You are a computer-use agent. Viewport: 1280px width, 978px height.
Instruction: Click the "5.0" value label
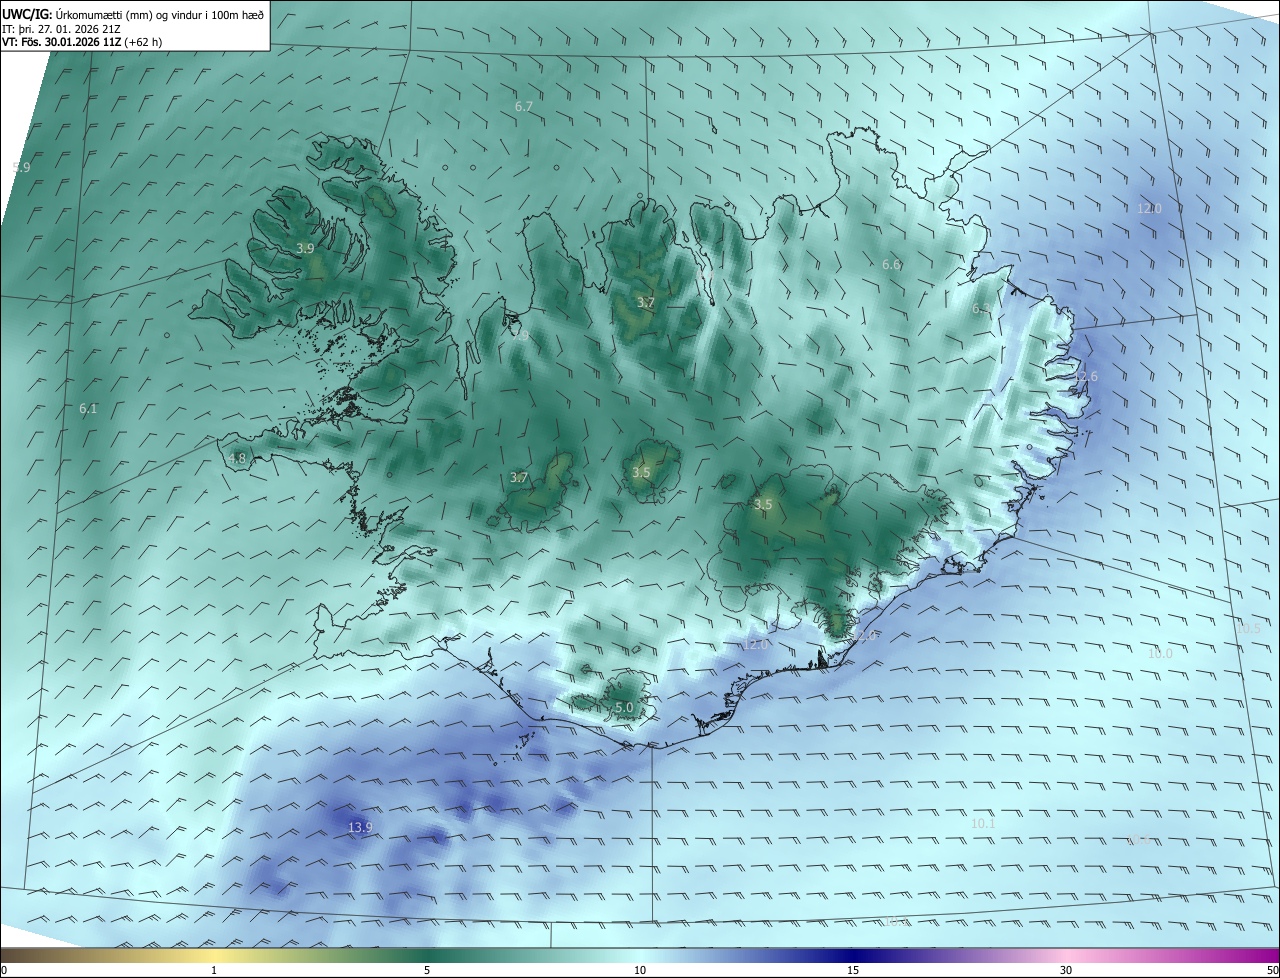click(x=624, y=707)
